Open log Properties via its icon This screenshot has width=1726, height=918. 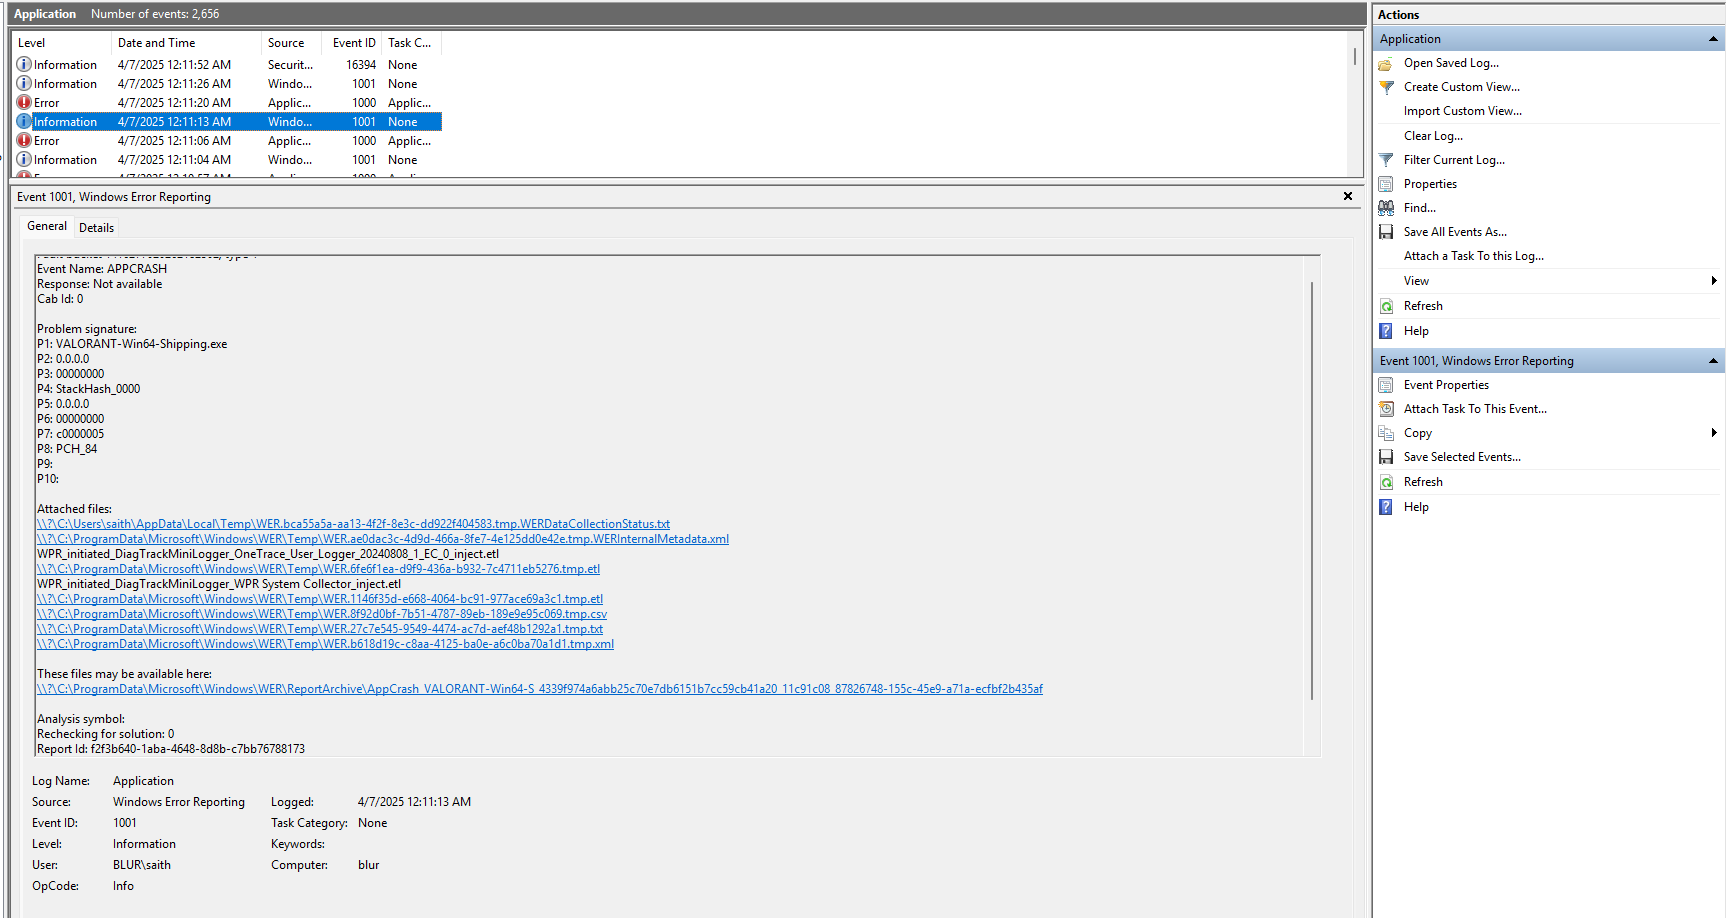[x=1386, y=184]
